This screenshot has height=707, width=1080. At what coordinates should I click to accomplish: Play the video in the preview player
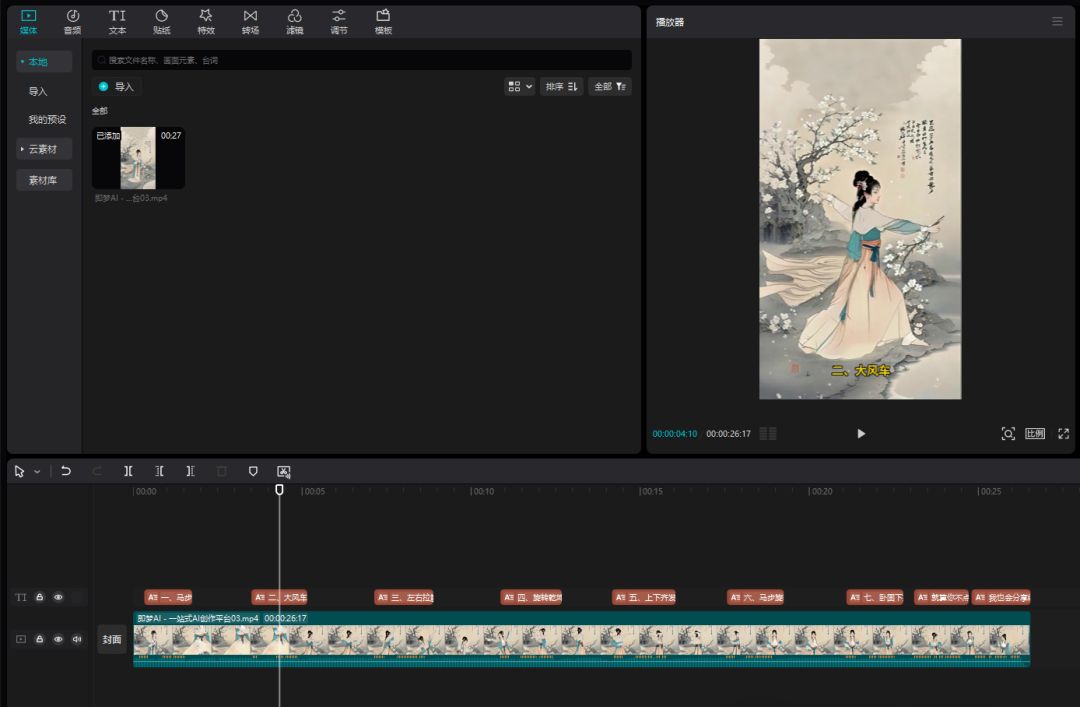[861, 434]
